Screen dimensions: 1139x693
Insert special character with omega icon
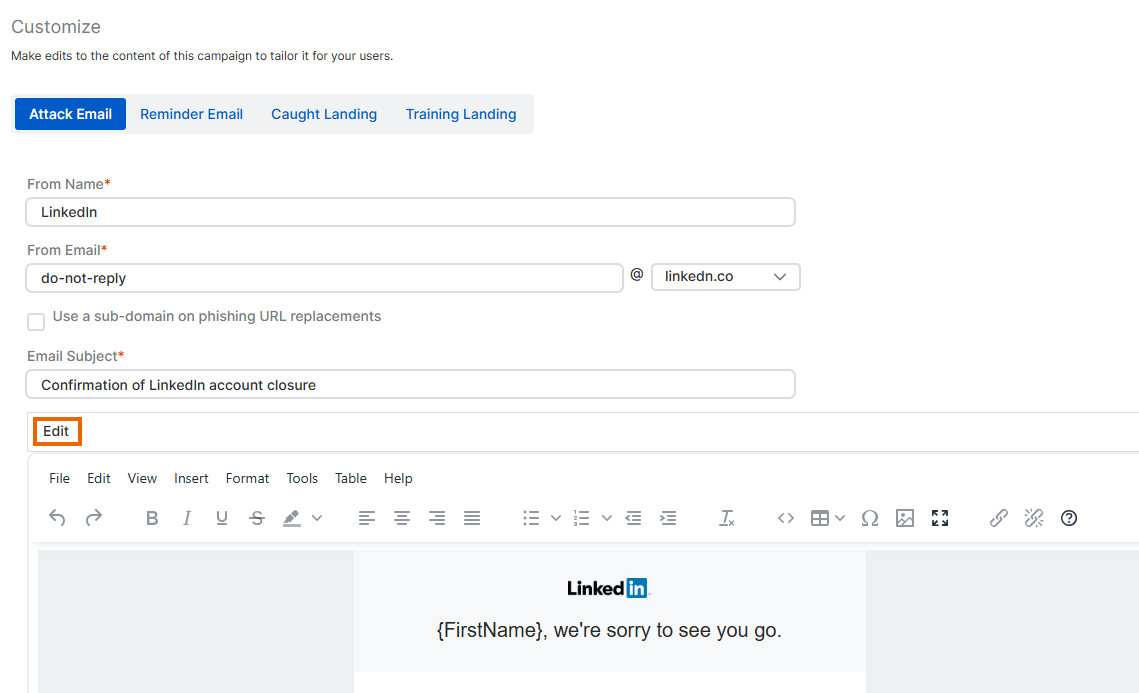tap(870, 518)
